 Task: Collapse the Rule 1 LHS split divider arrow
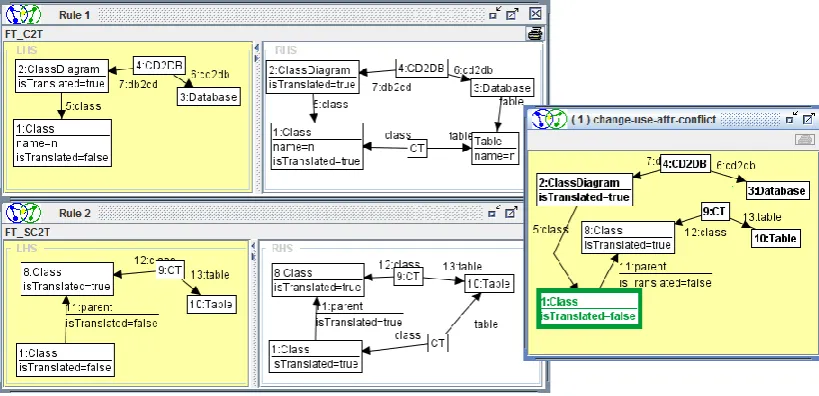256,48
